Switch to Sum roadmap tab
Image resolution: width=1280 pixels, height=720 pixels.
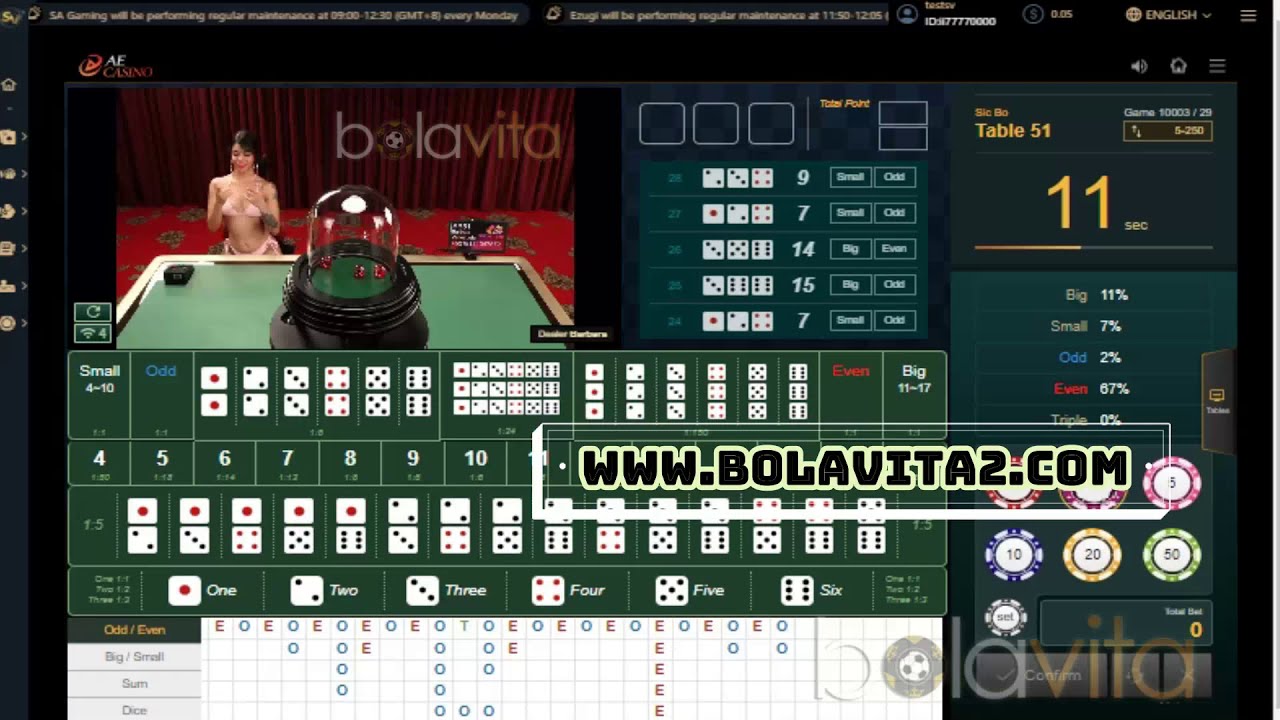(x=135, y=684)
